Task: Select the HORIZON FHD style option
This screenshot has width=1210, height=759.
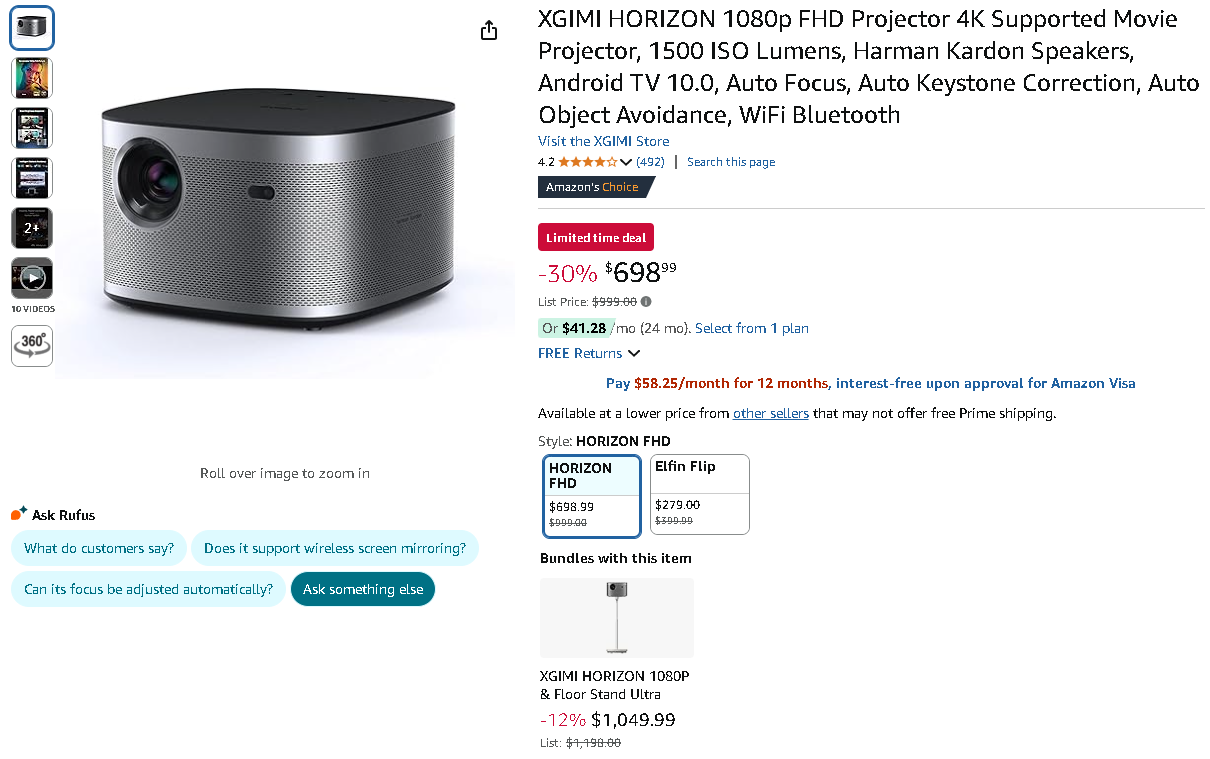Action: coord(591,495)
